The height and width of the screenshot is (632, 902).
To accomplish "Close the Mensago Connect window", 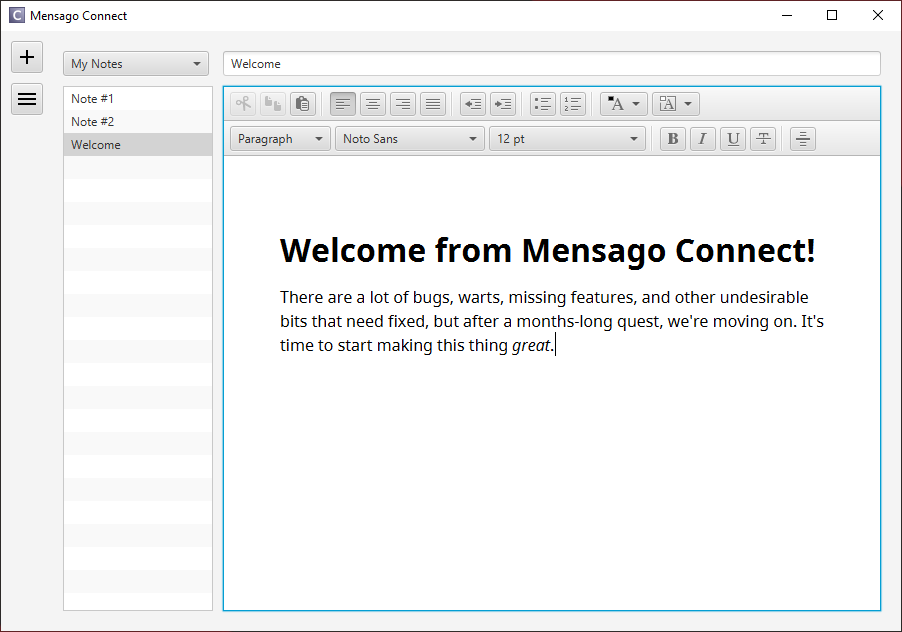I will [877, 16].
